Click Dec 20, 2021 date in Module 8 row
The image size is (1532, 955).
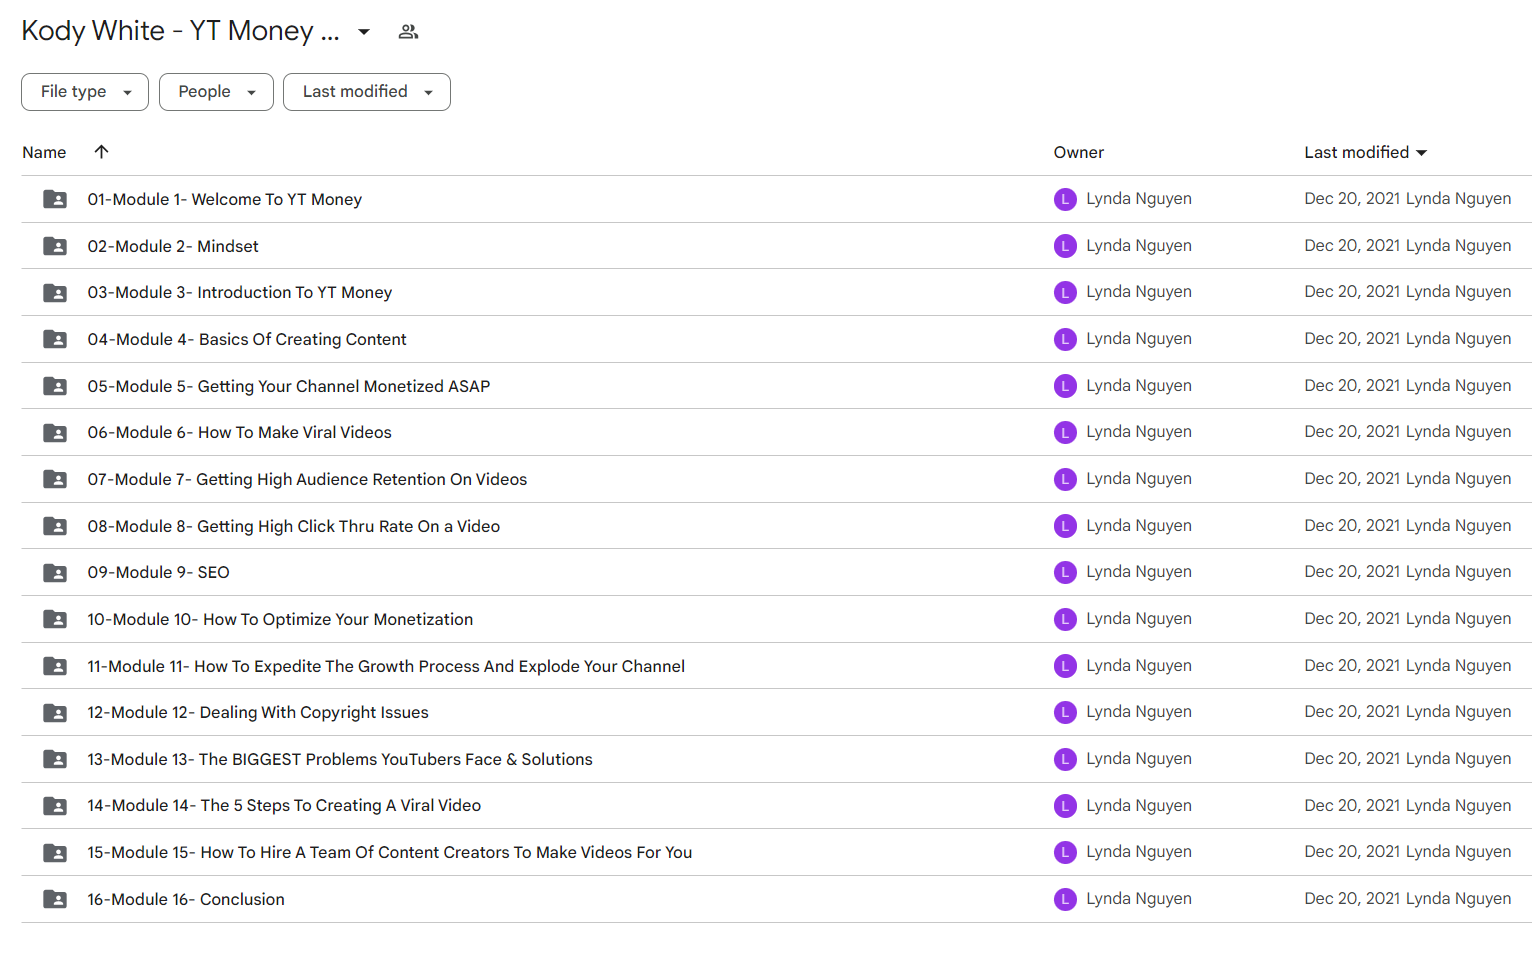coord(1352,526)
